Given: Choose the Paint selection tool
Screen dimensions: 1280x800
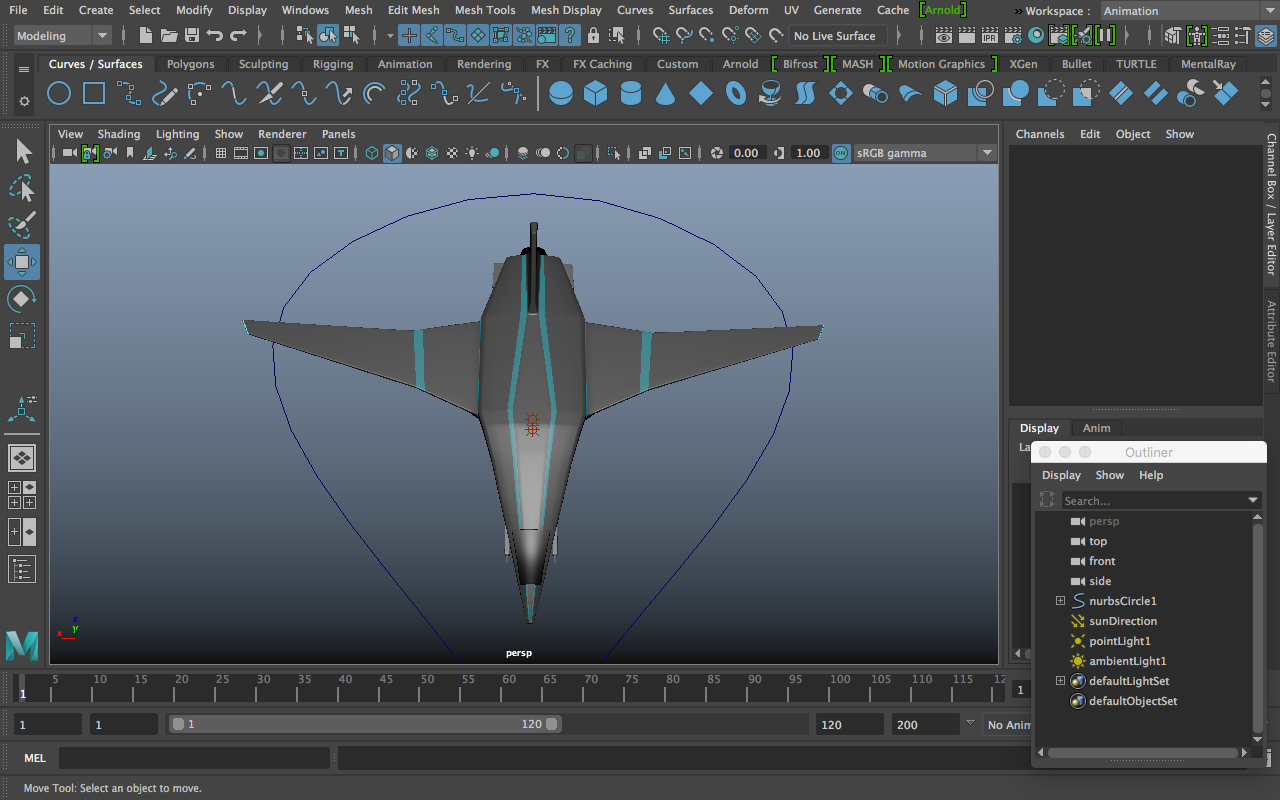Looking at the screenshot, I should (x=22, y=225).
